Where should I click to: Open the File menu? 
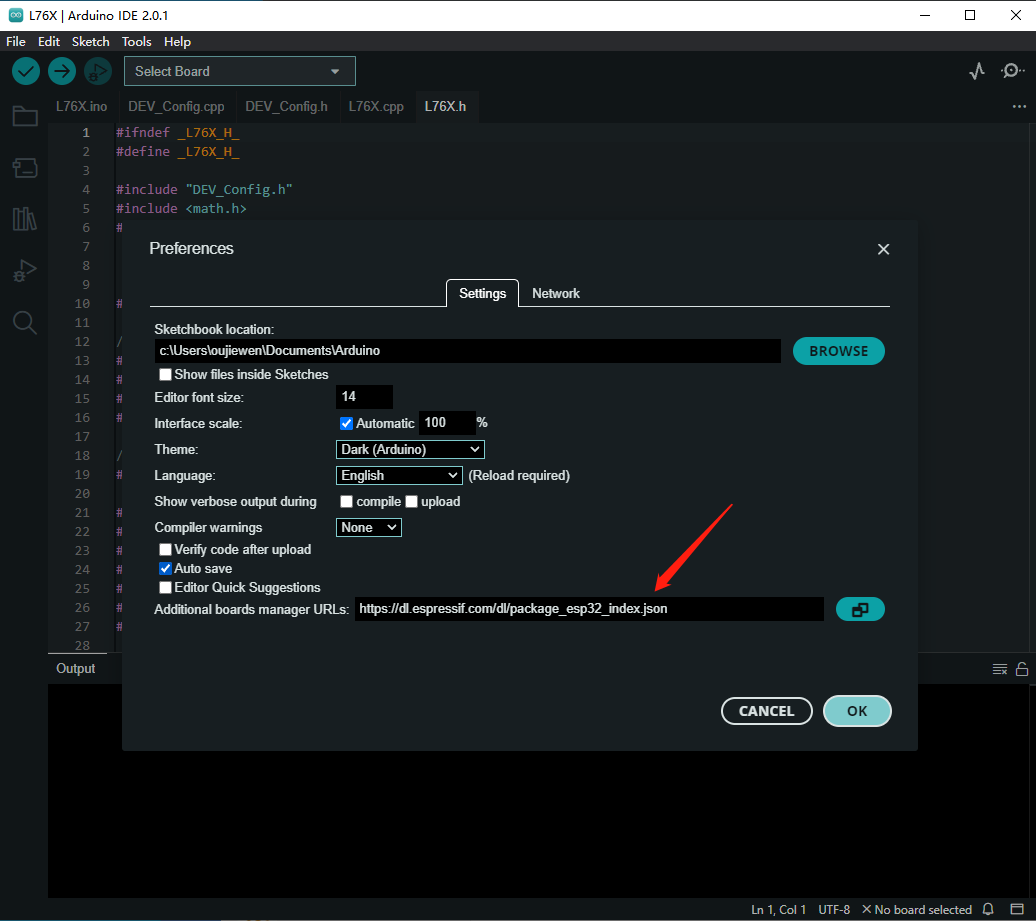tap(16, 42)
